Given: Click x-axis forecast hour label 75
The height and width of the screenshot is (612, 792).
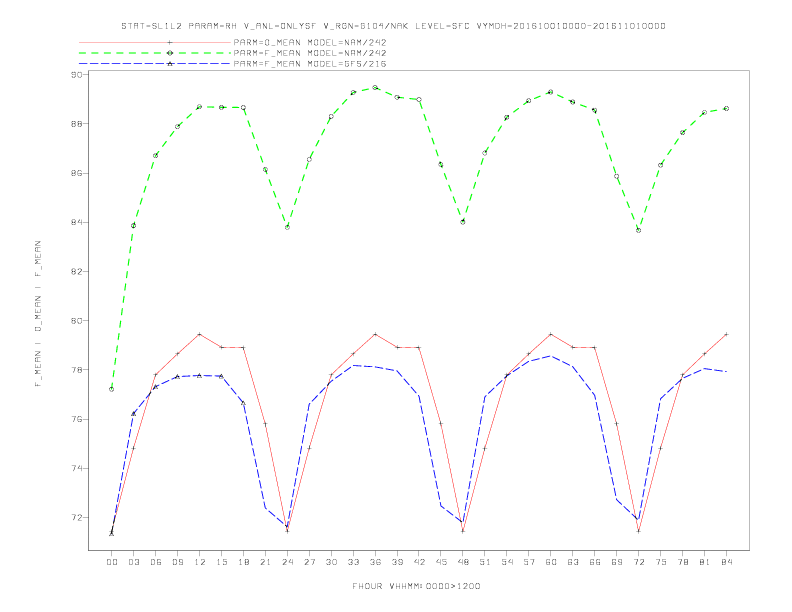Looking at the screenshot, I should coord(661,562).
